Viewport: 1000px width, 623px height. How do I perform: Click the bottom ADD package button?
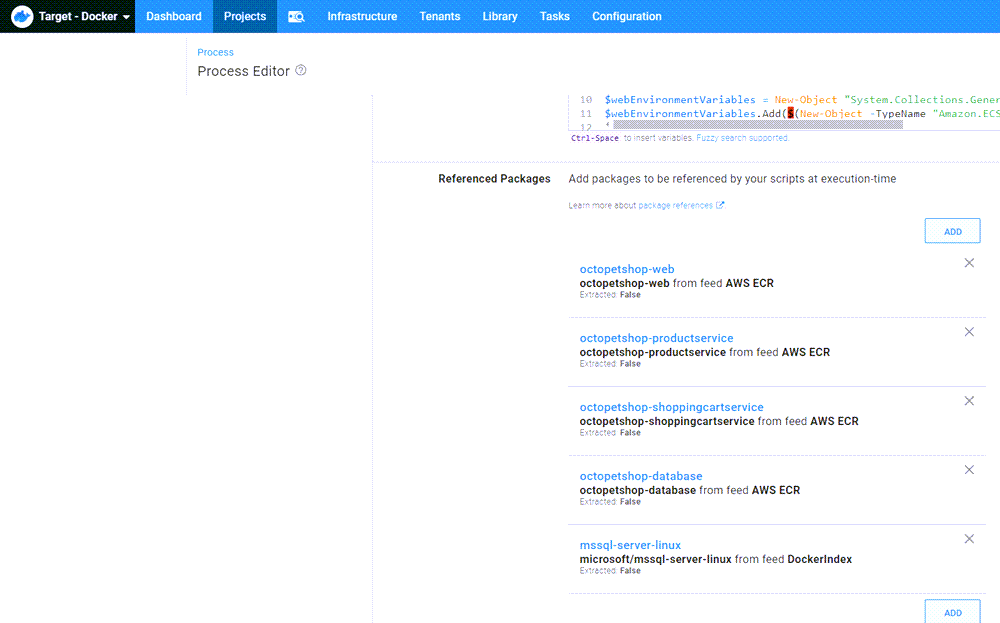pyautogui.click(x=952, y=611)
